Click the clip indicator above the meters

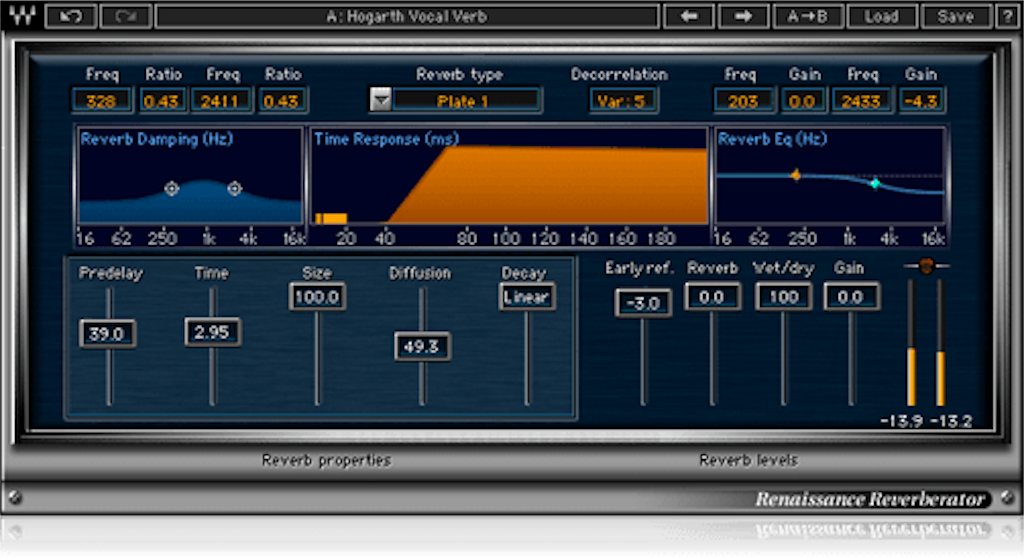tap(926, 265)
